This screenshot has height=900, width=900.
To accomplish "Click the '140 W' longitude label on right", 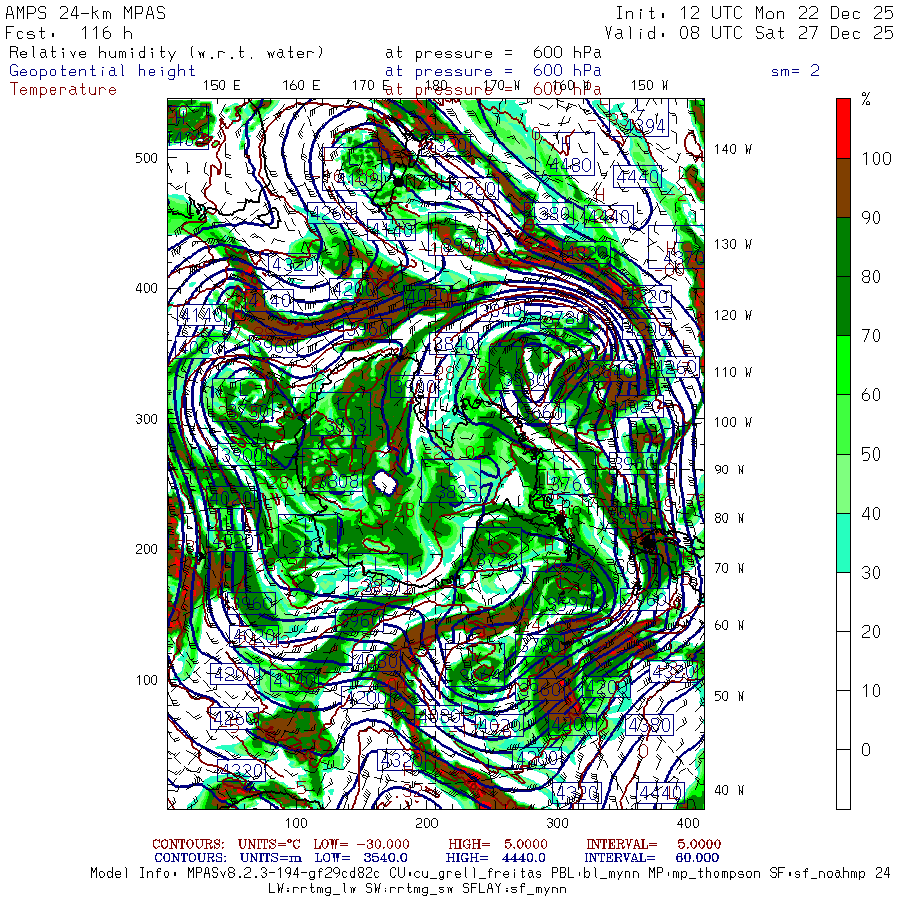I will pyautogui.click(x=733, y=150).
